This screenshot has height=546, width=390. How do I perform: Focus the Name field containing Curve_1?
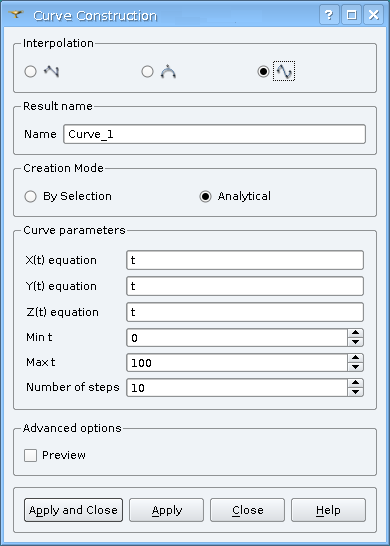(214, 134)
